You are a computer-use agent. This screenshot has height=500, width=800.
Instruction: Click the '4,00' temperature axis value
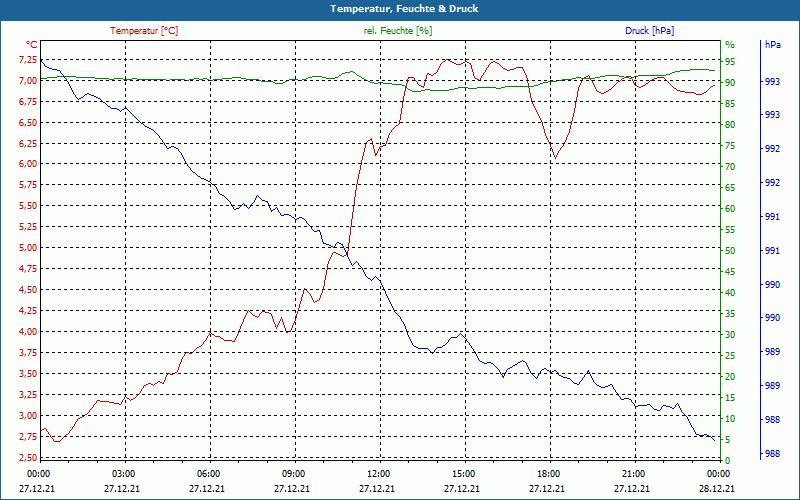tap(28, 332)
